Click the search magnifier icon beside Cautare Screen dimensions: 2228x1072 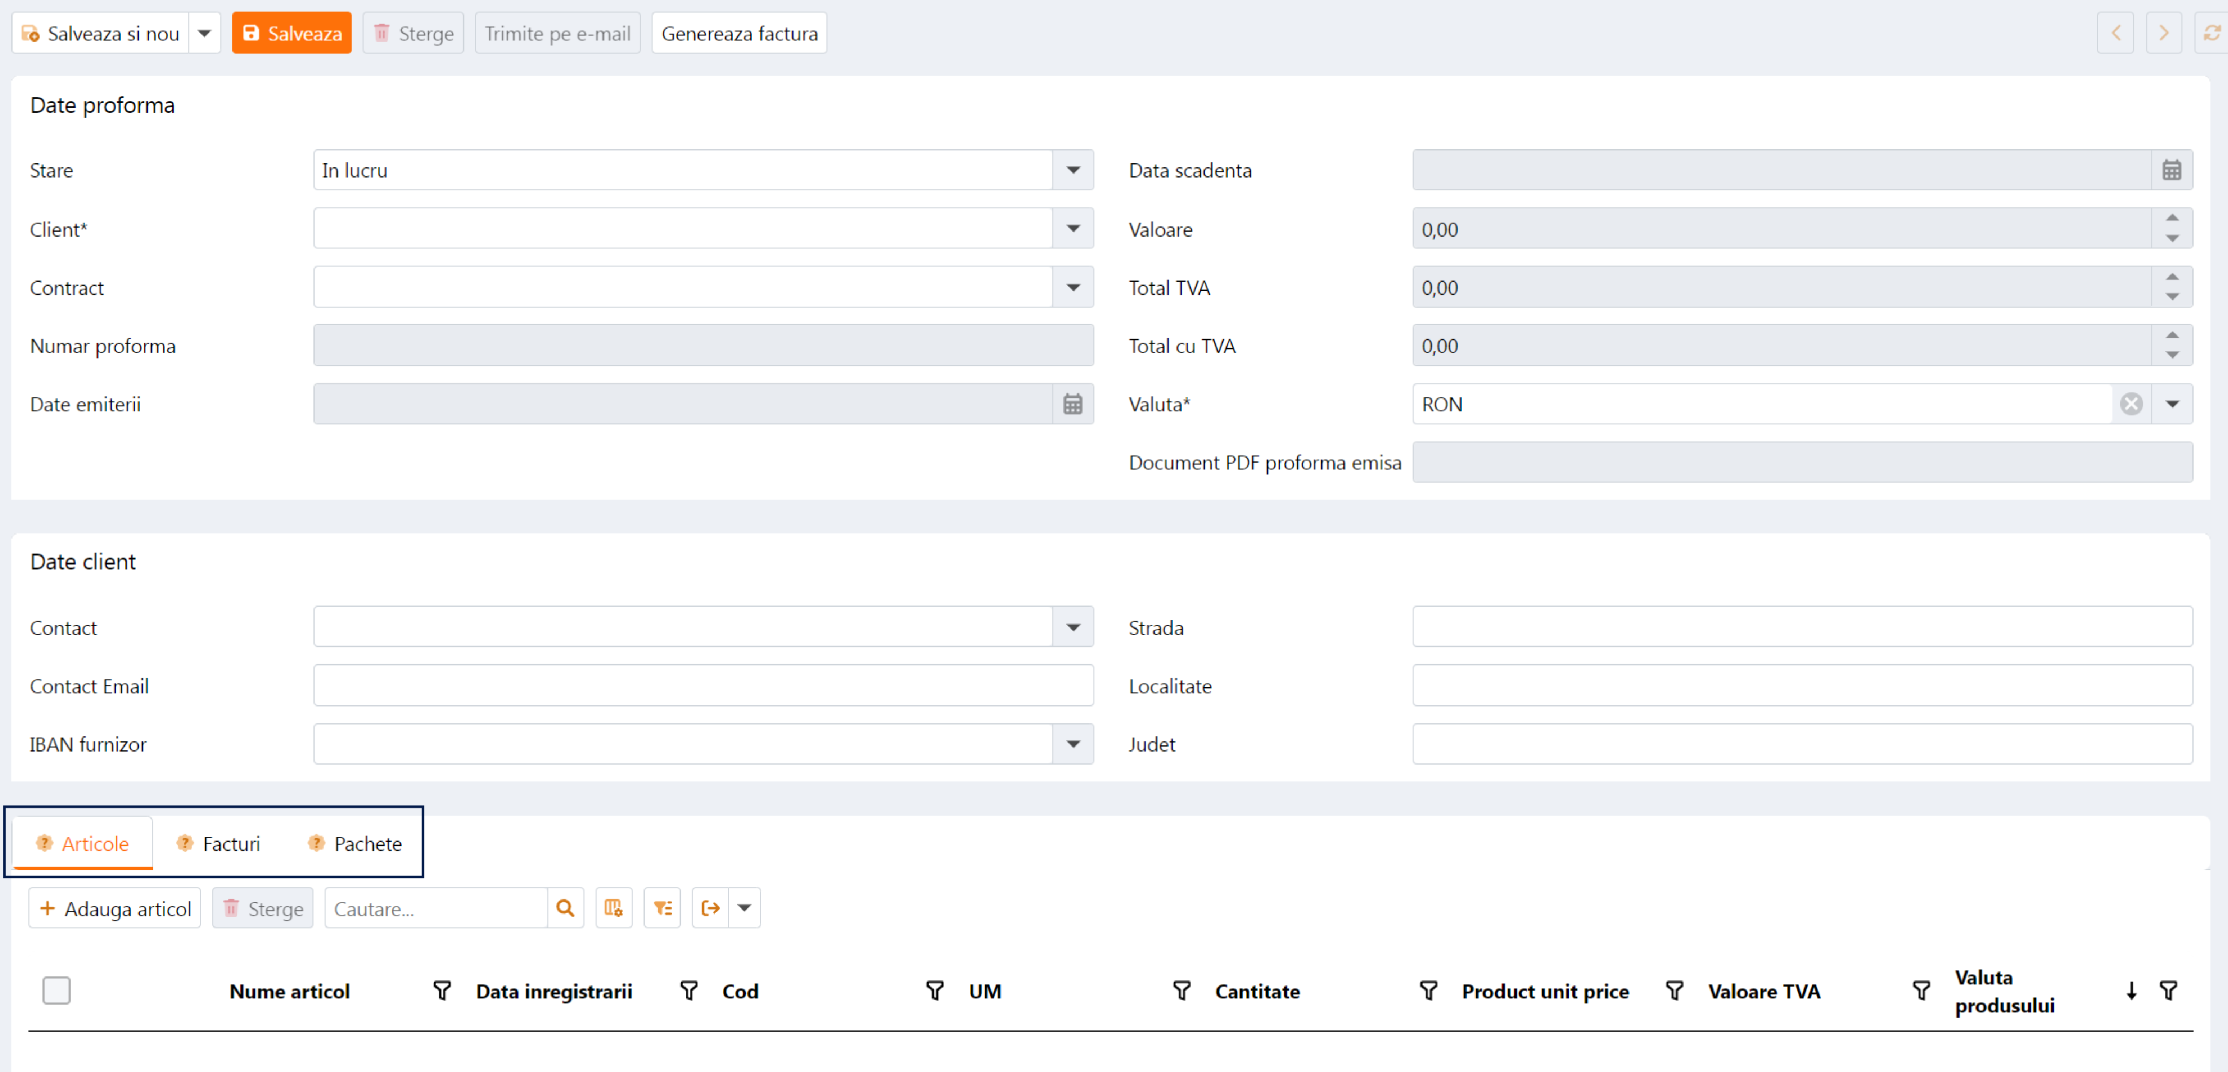point(565,908)
